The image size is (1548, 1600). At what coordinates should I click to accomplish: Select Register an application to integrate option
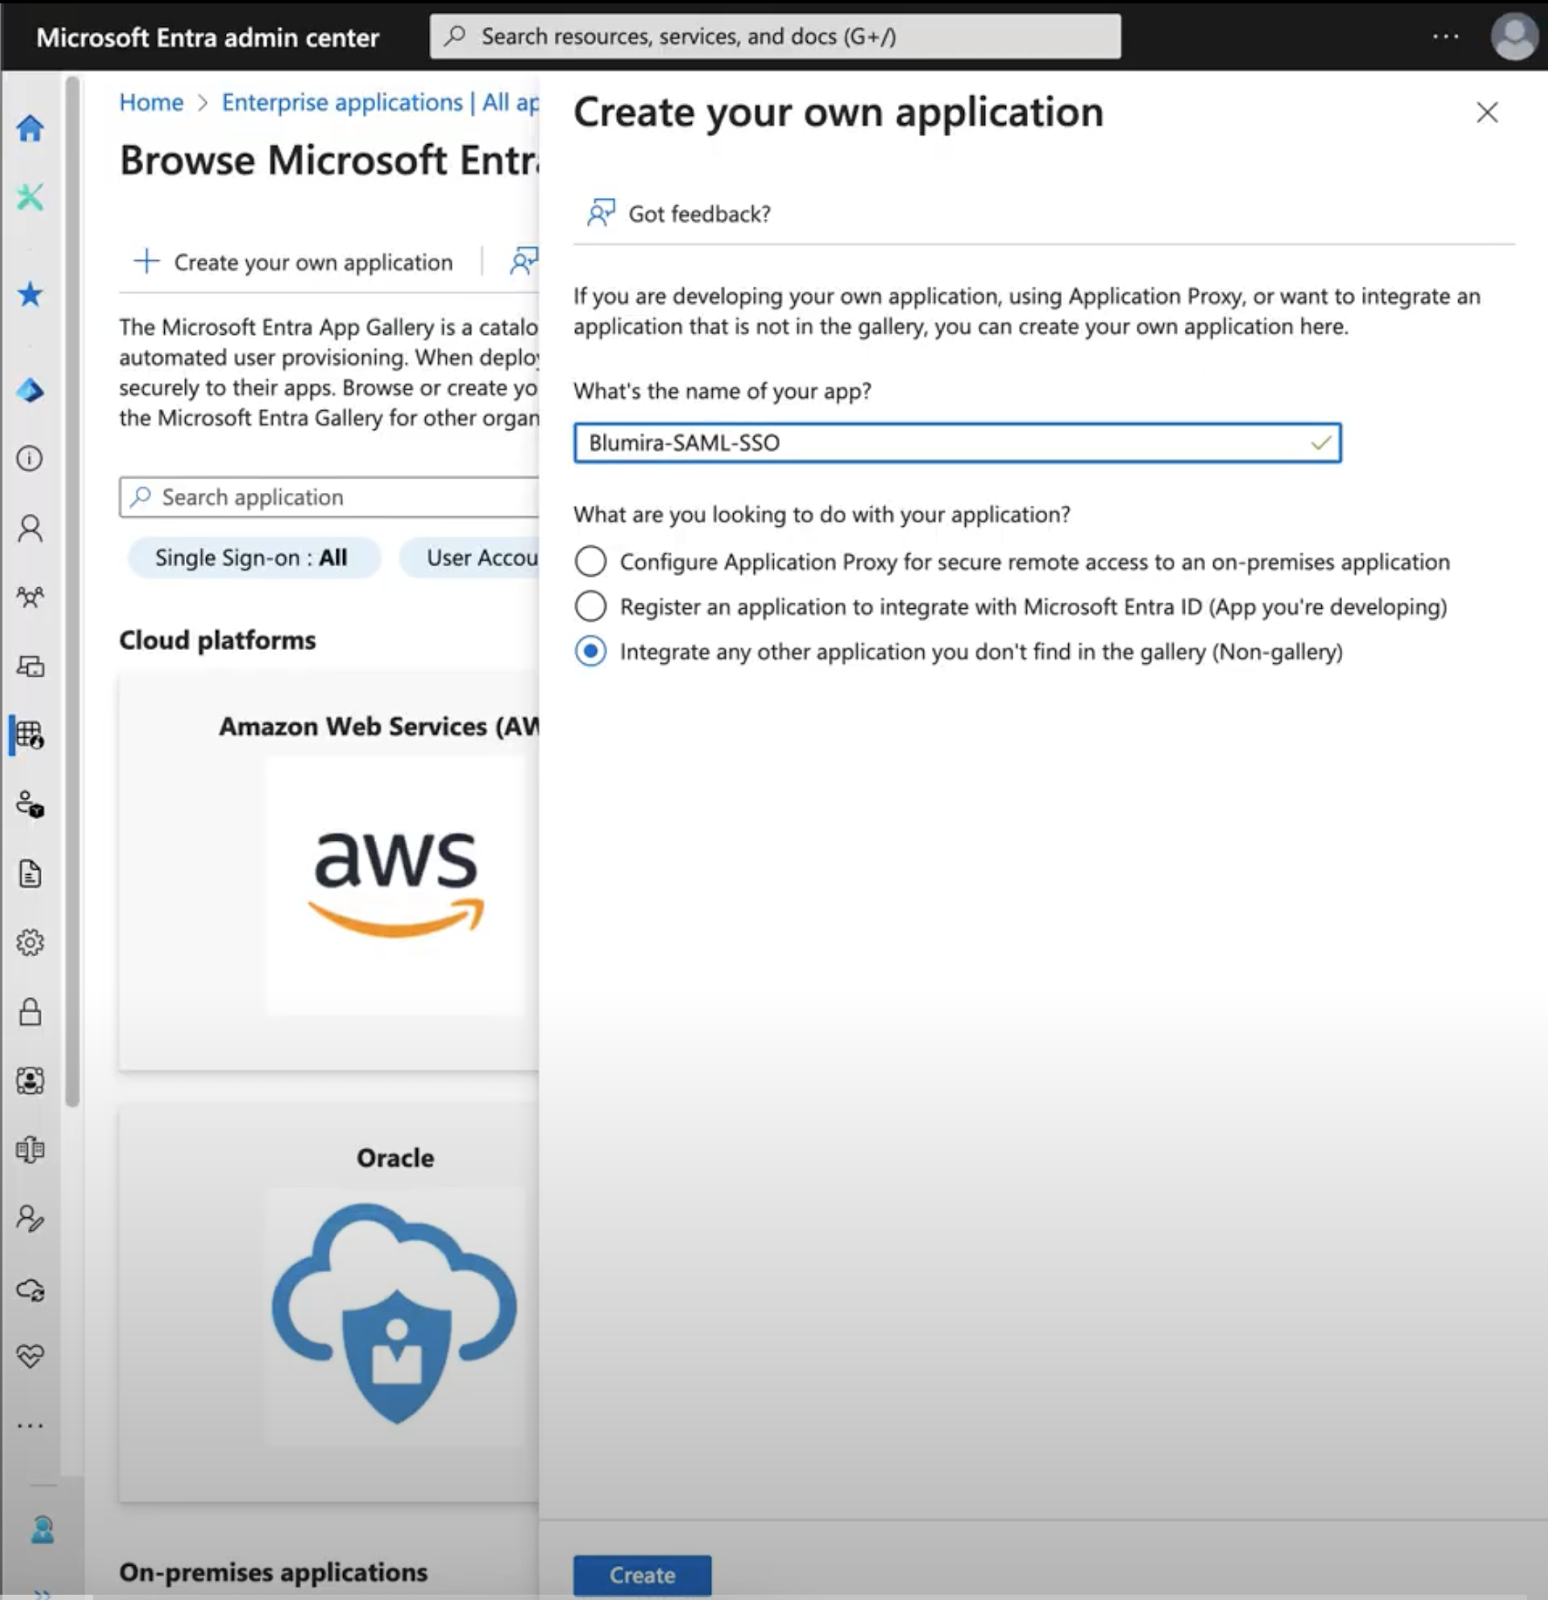coord(590,606)
